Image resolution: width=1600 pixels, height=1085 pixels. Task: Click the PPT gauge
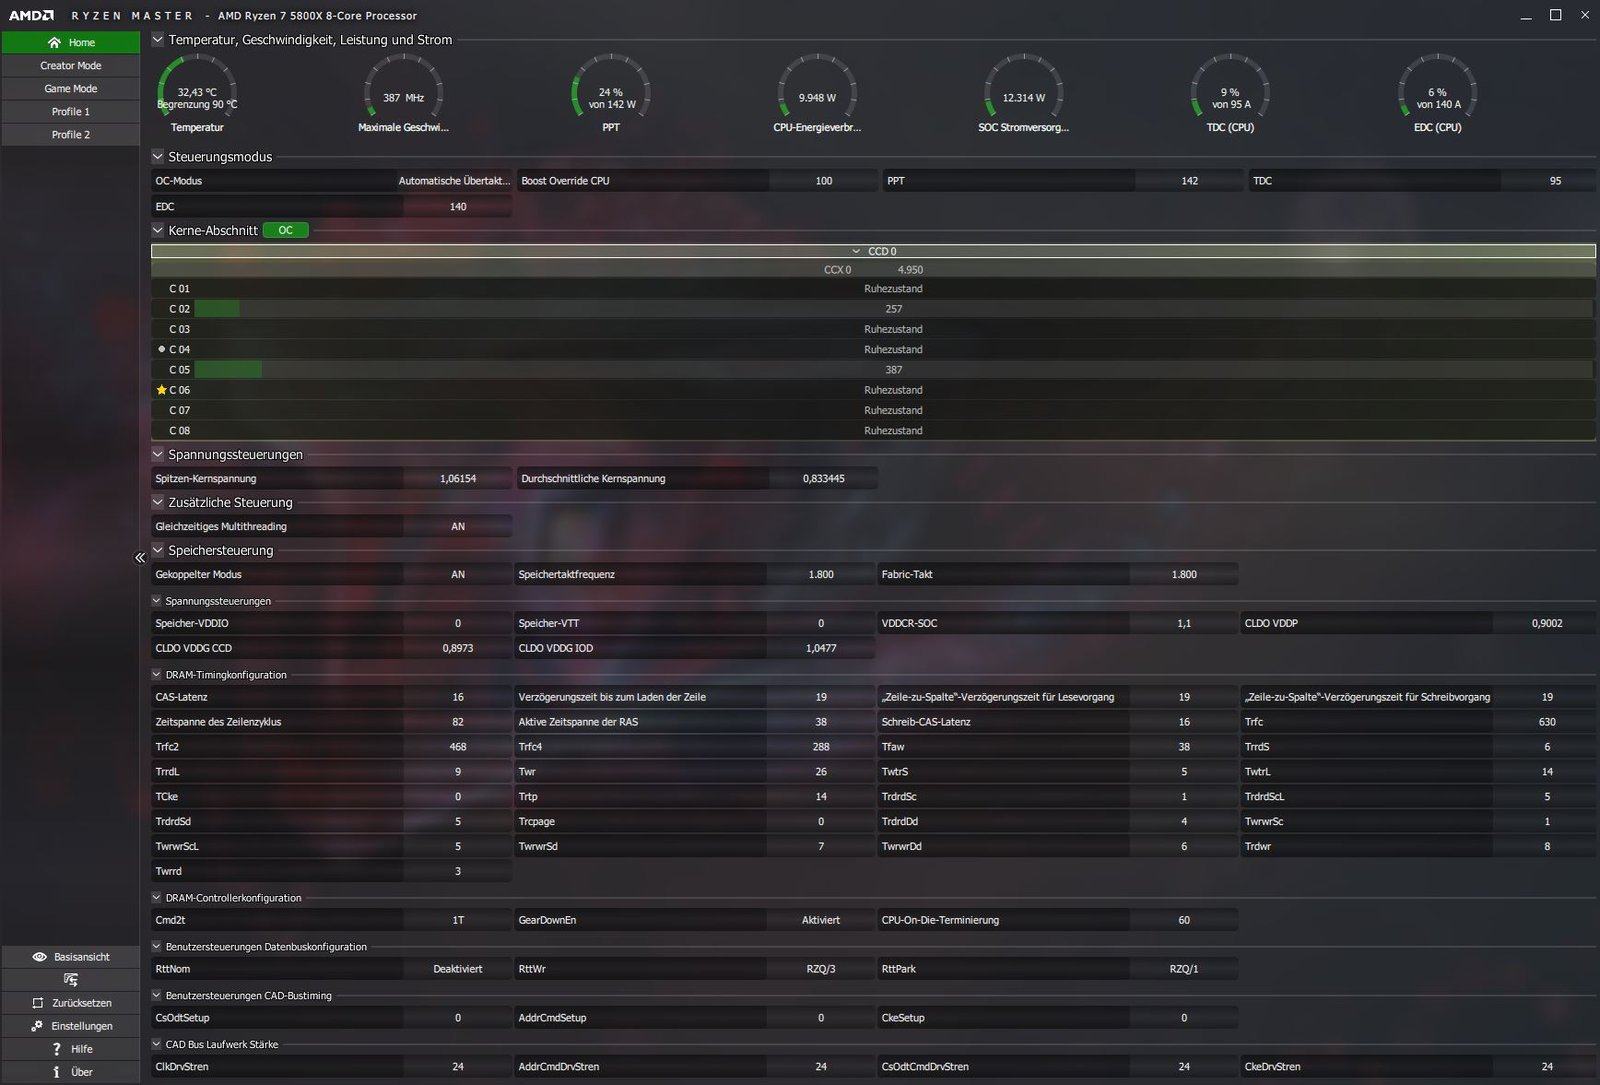[x=611, y=94]
